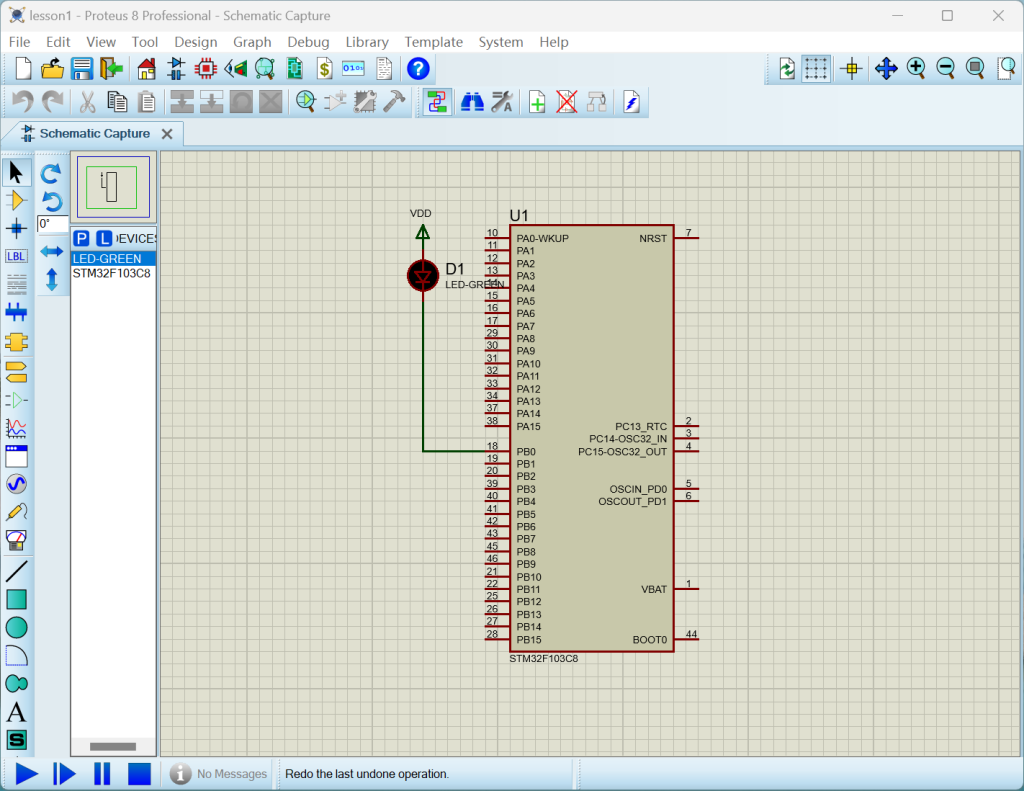The height and width of the screenshot is (791, 1024).
Task: Choose the Junction dot mode tool
Action: point(16,228)
